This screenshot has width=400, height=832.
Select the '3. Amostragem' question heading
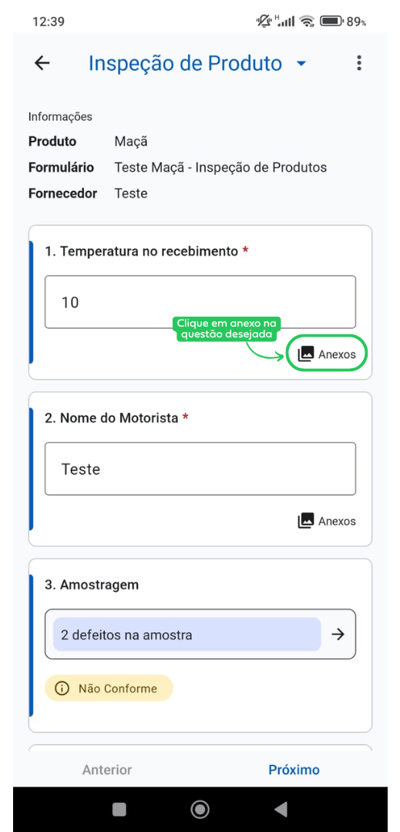pos(92,585)
